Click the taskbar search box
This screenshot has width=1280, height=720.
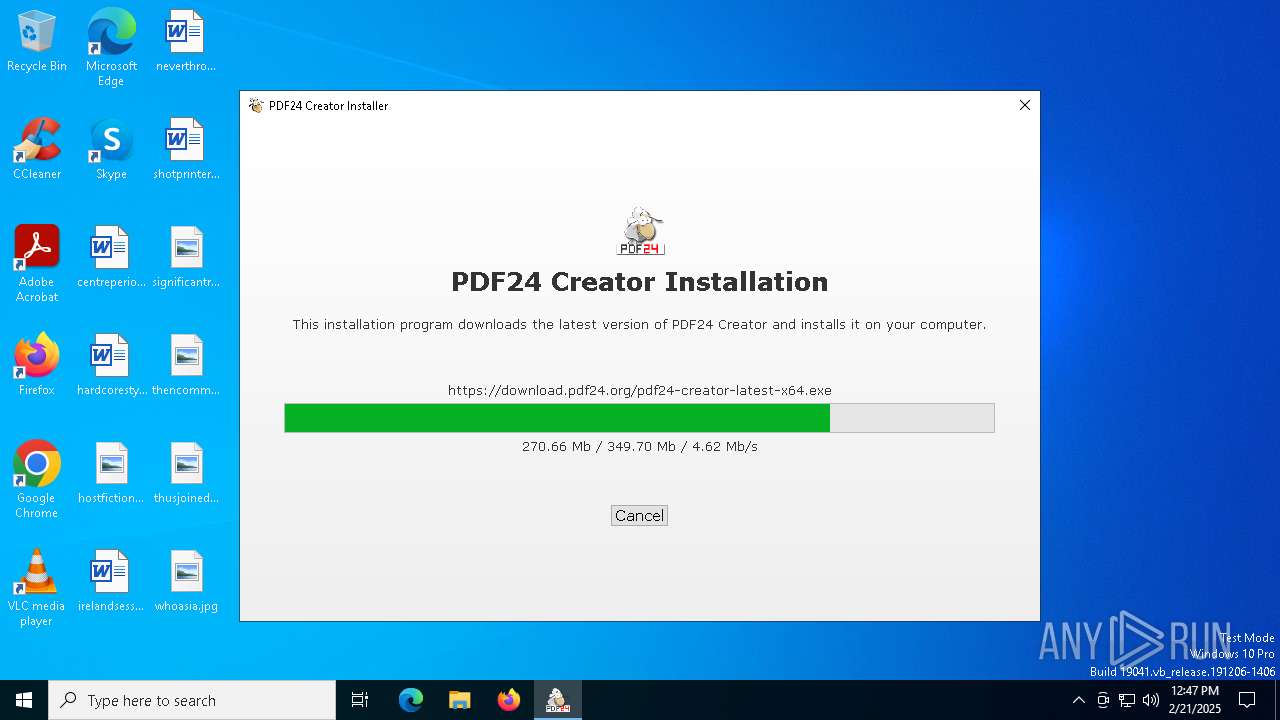coord(192,700)
